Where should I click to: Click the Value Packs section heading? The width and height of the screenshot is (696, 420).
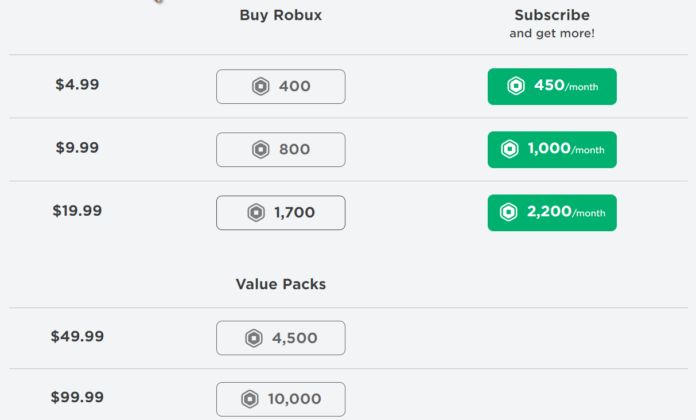pyautogui.click(x=280, y=284)
